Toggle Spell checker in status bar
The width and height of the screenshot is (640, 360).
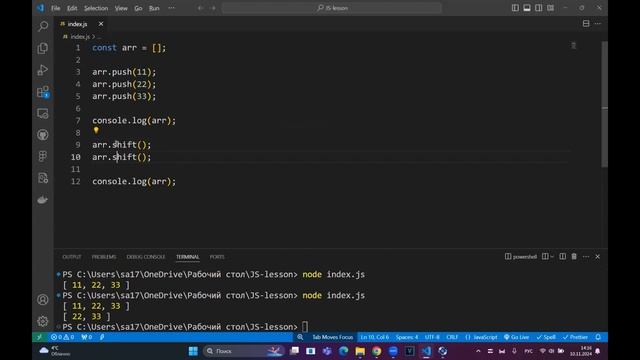(x=546, y=337)
